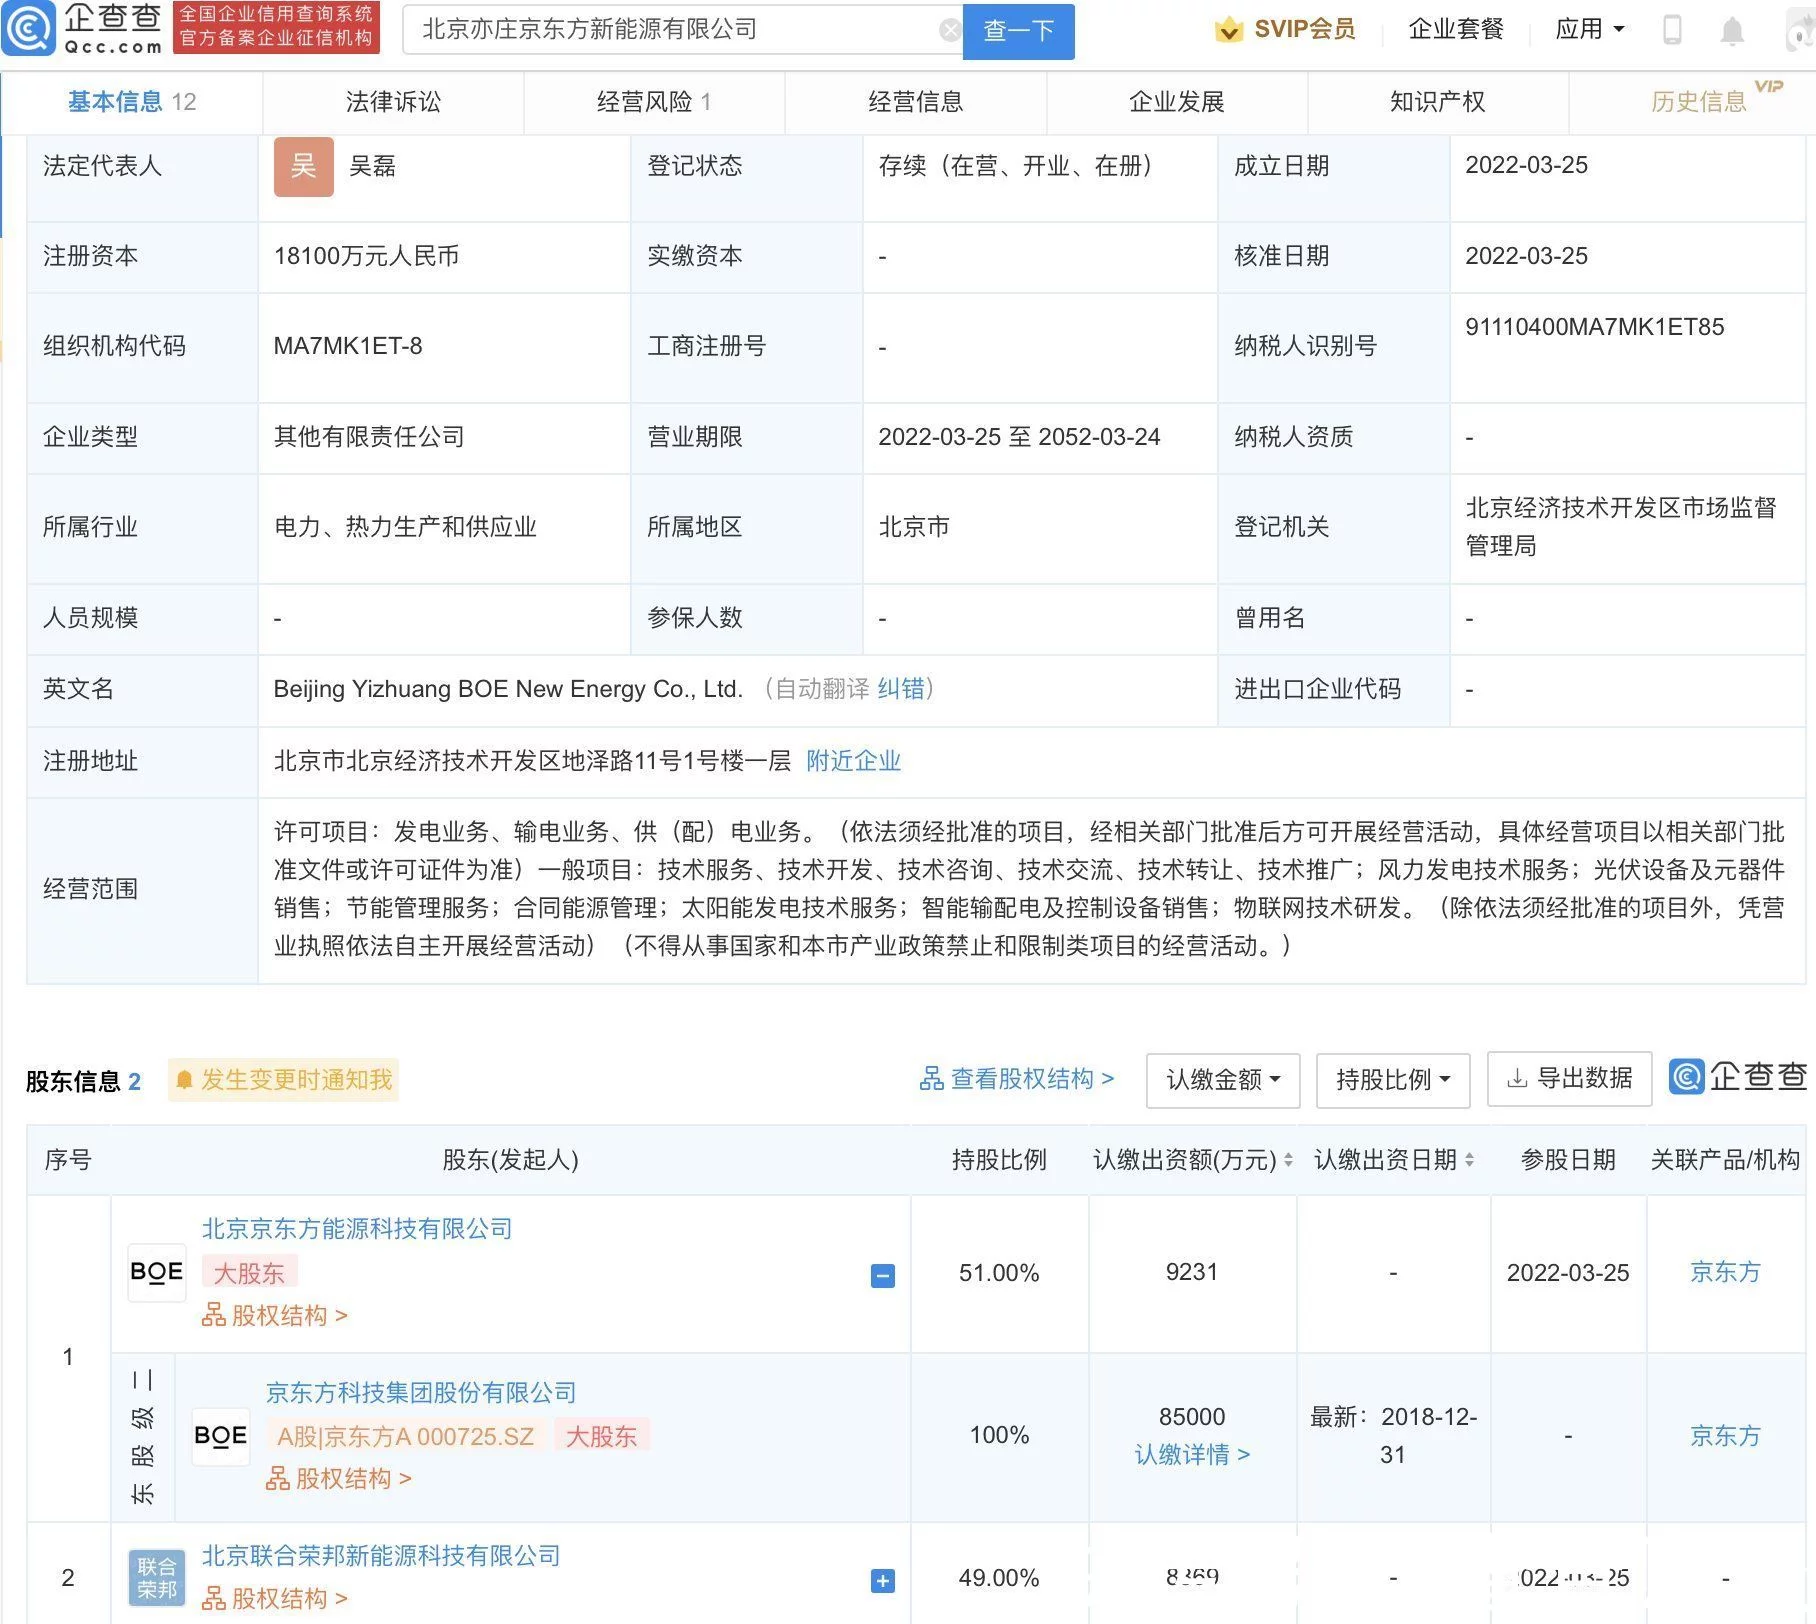
Task: Click the 导出数据 export button
Action: (1569, 1079)
